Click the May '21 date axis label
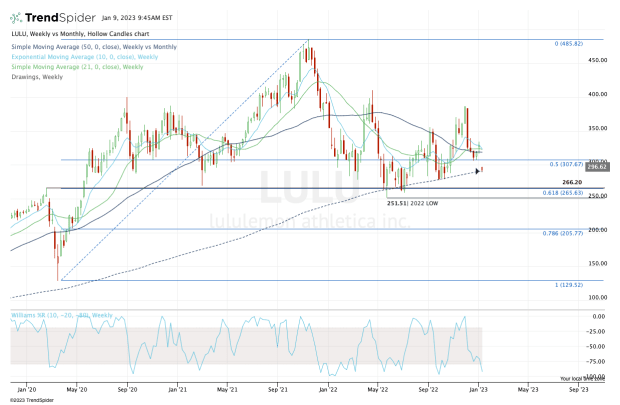The height and width of the screenshot is (405, 620). point(227,390)
